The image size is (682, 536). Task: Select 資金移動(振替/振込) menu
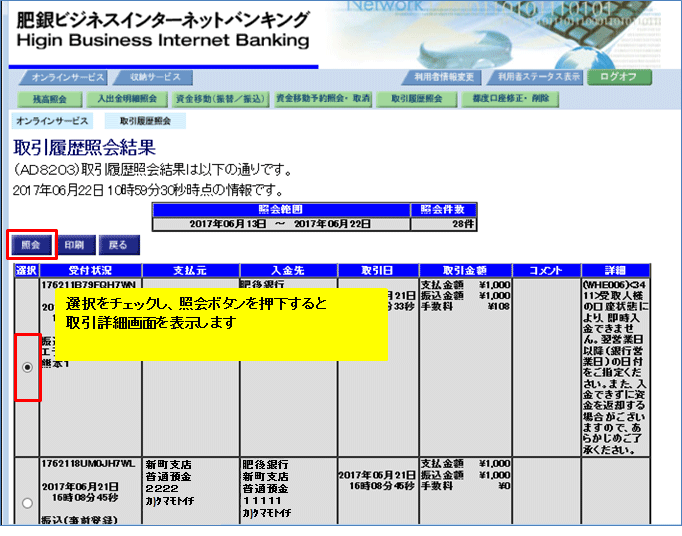tap(219, 99)
